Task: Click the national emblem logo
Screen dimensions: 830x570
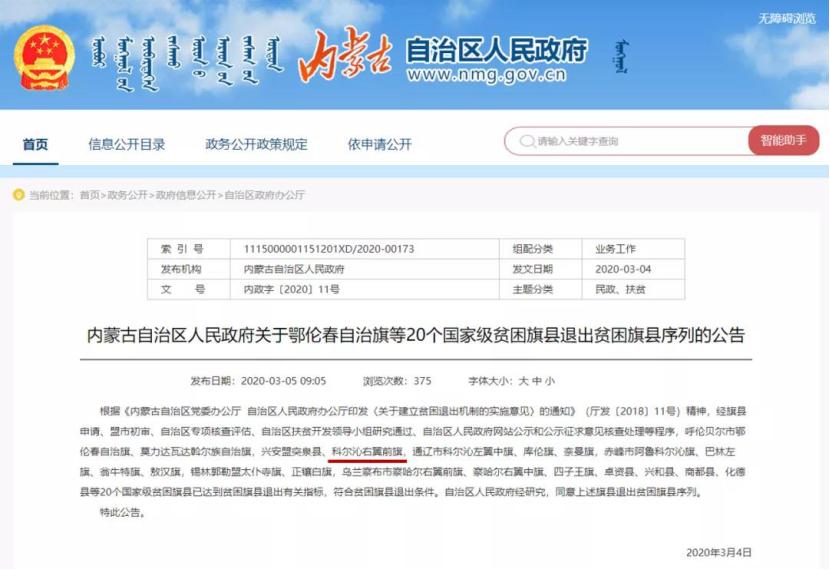Action: point(44,58)
